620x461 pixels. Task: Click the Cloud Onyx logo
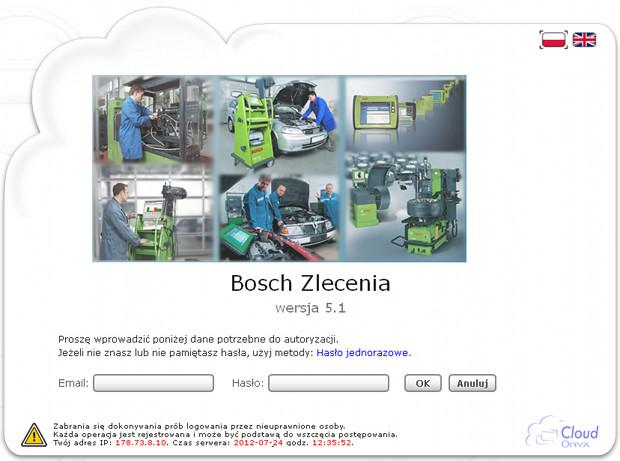coord(562,431)
